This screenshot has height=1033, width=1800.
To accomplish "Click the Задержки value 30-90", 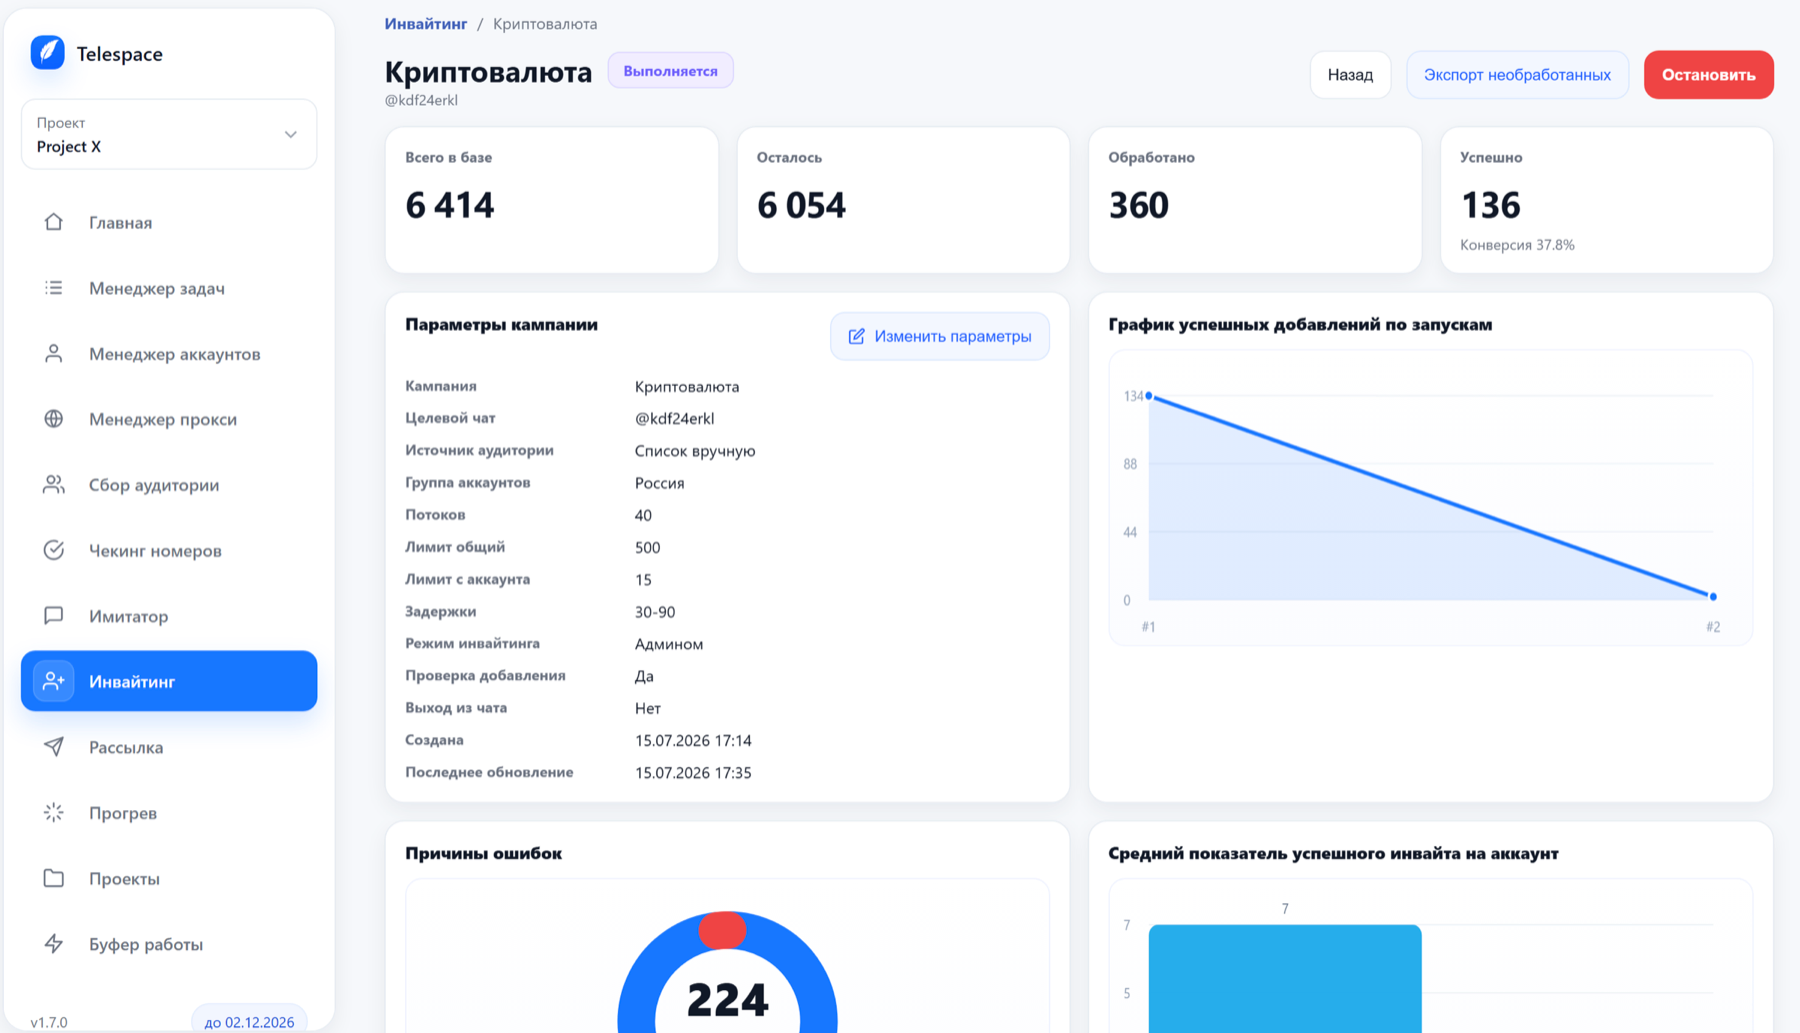I will tap(655, 612).
